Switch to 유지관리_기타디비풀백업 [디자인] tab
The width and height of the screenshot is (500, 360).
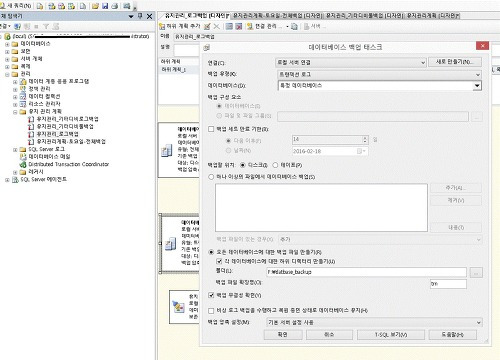click(x=365, y=16)
